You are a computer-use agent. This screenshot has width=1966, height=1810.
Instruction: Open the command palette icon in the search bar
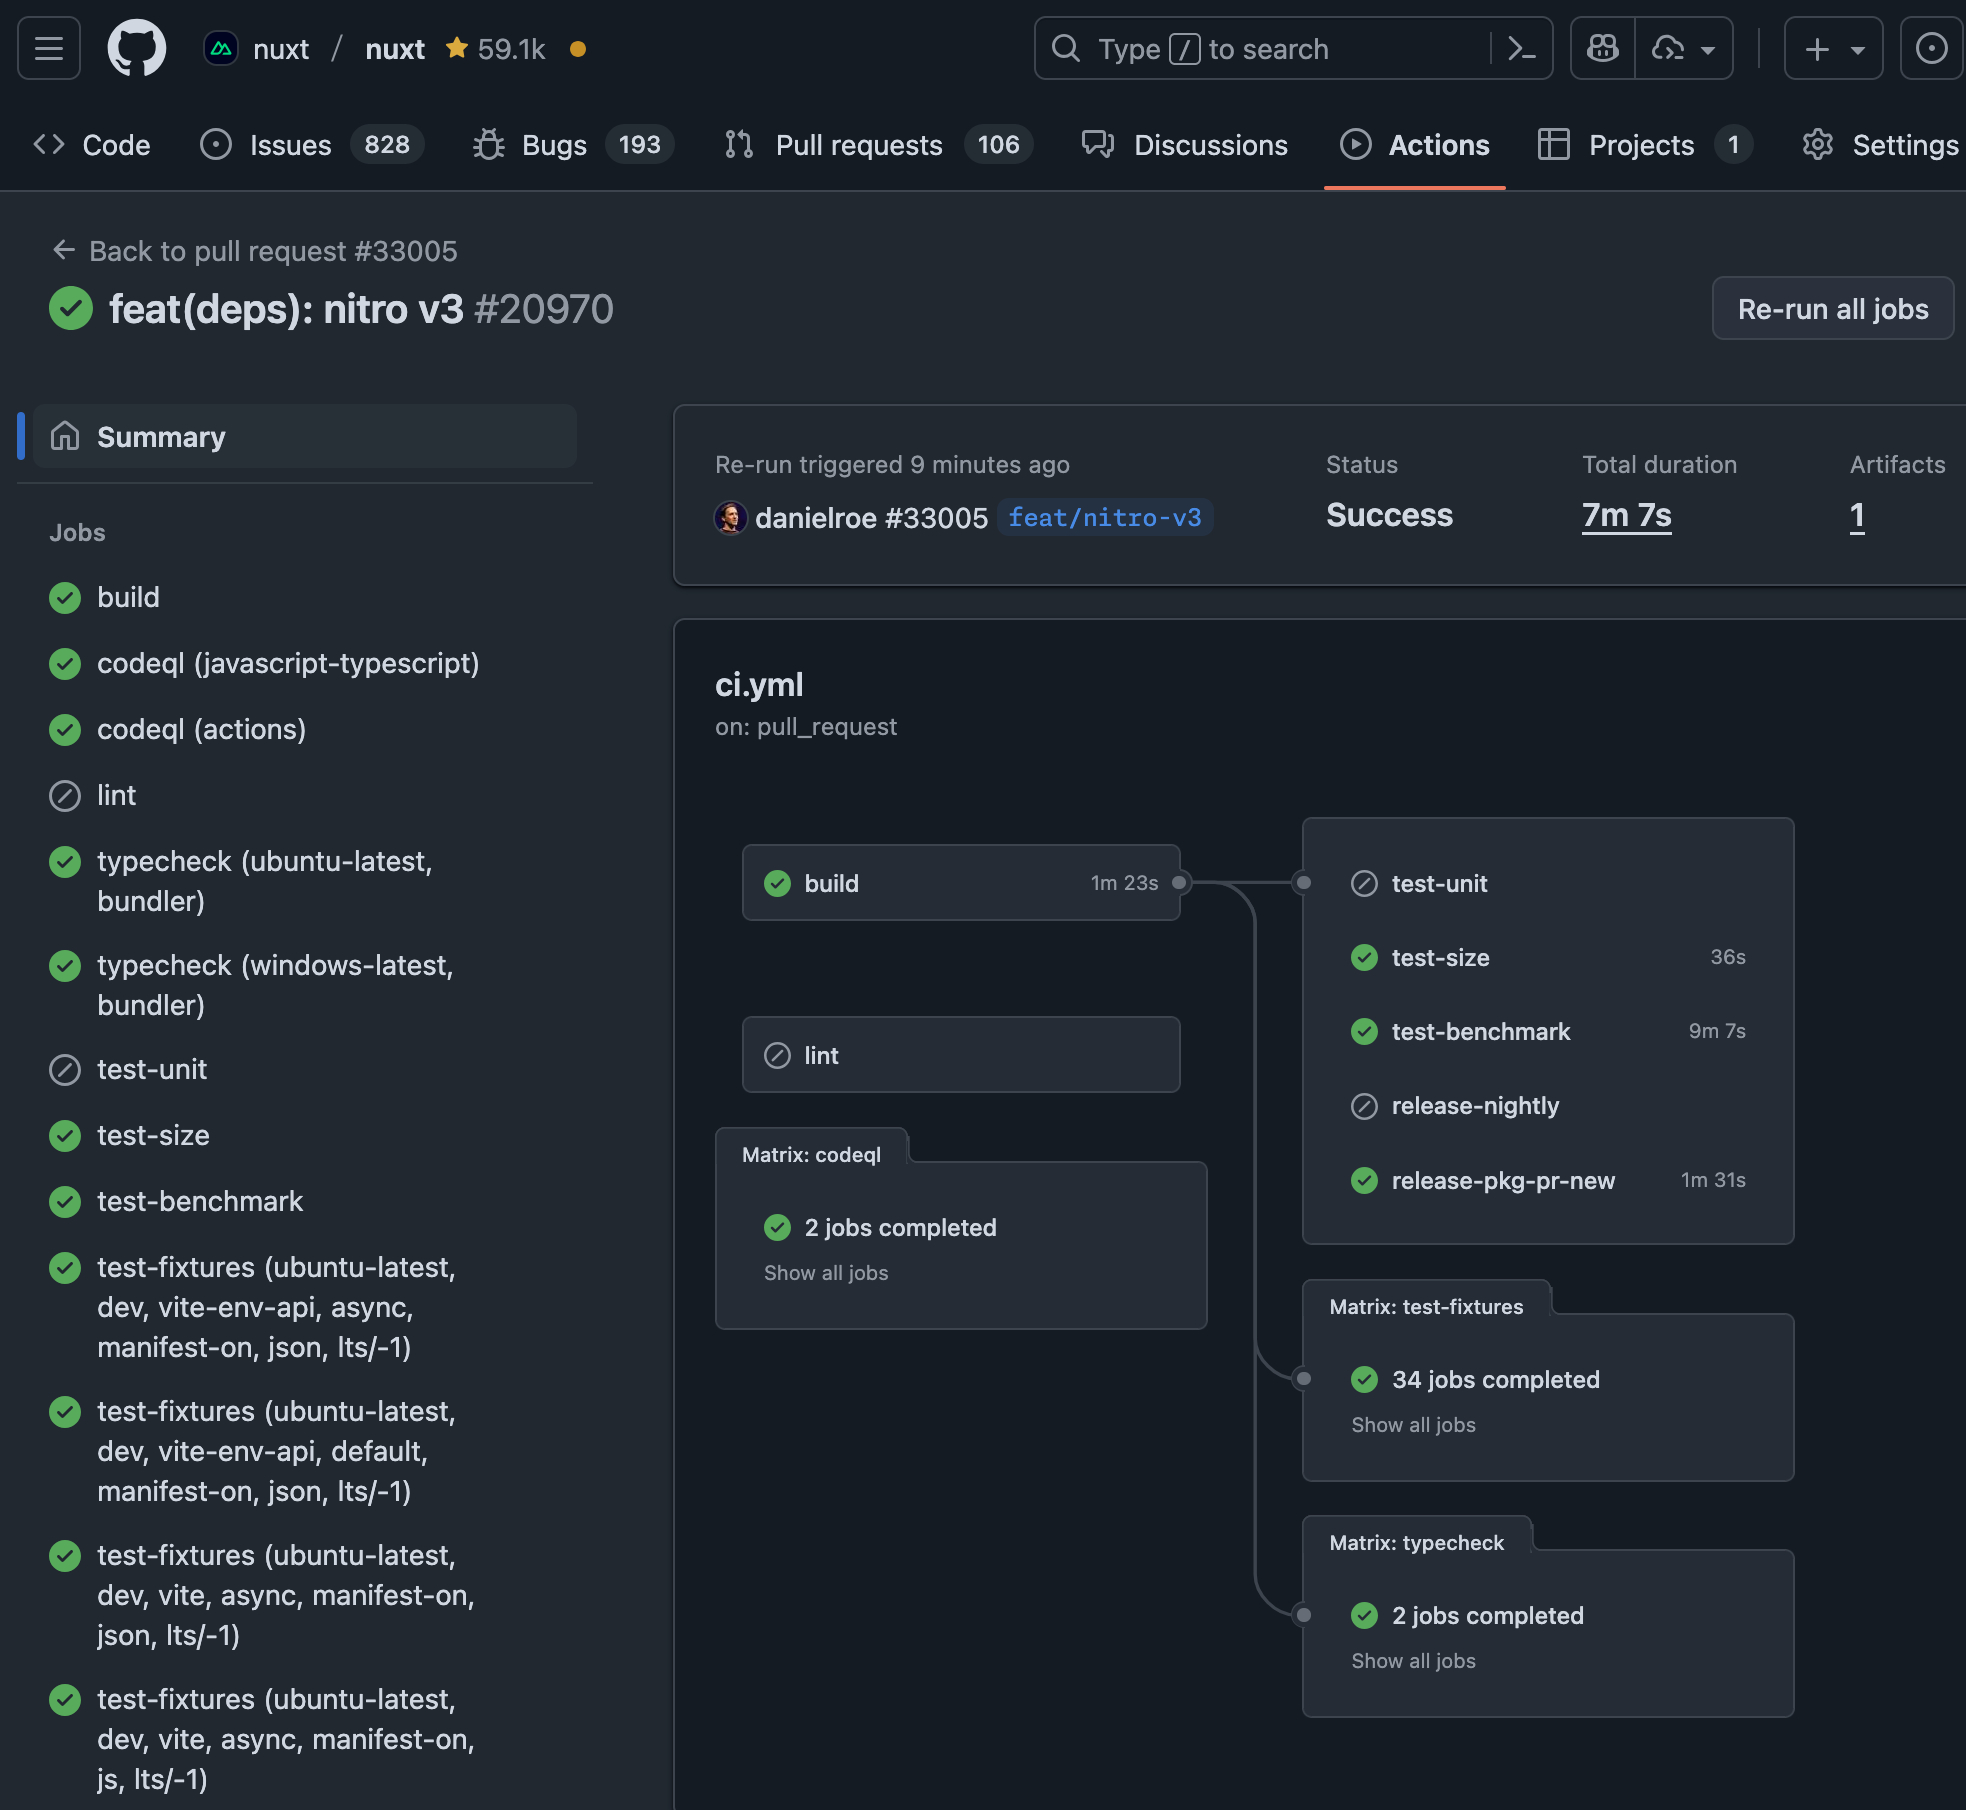click(x=1521, y=48)
